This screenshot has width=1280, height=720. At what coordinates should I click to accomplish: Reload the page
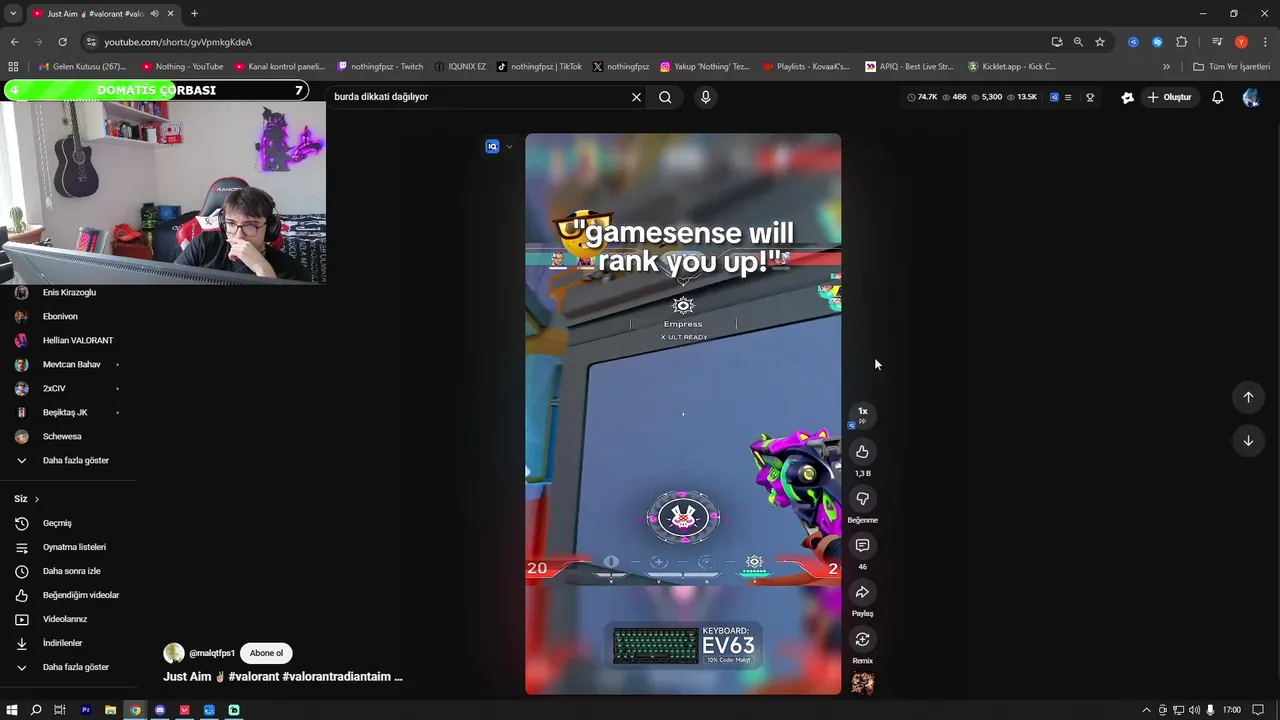(x=62, y=42)
